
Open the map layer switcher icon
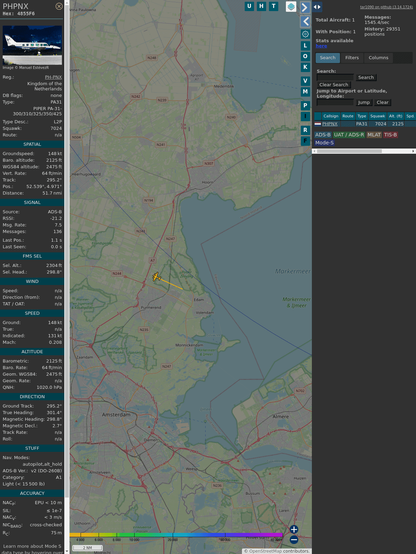291,7
